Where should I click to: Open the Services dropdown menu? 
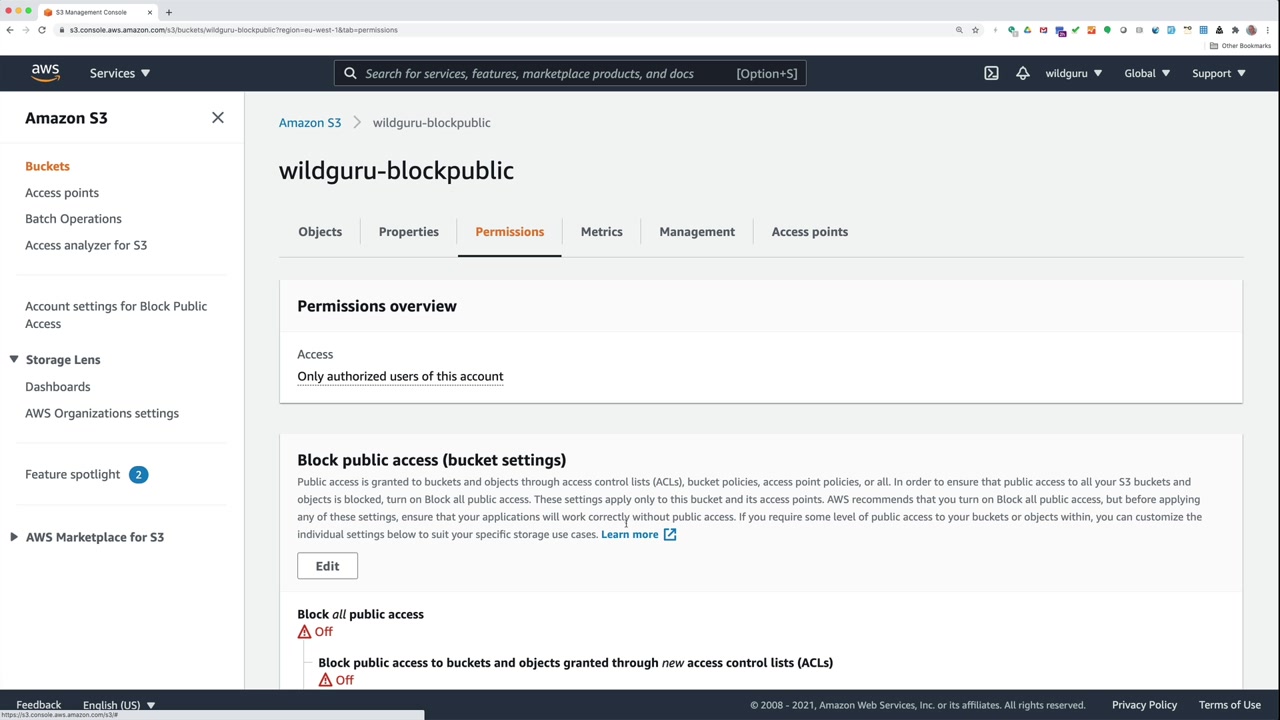pos(119,73)
